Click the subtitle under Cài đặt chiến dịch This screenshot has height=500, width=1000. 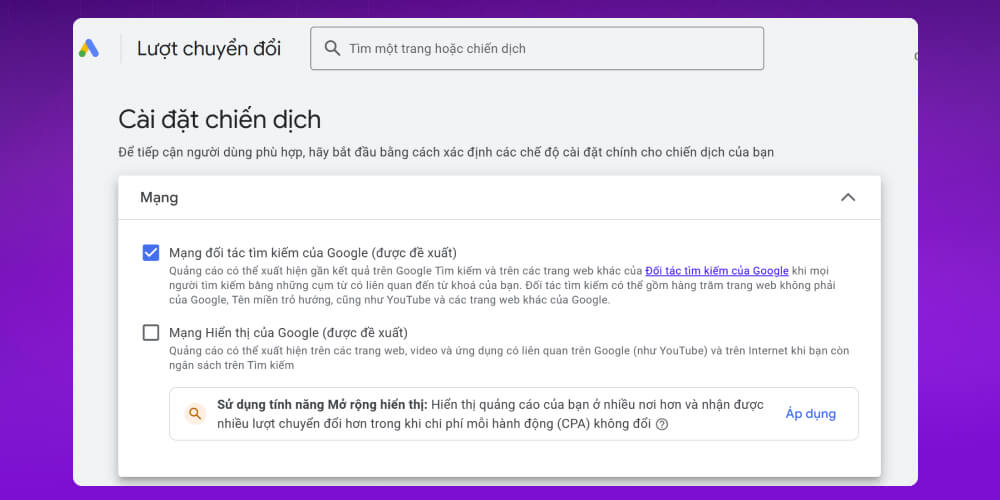[x=446, y=152]
